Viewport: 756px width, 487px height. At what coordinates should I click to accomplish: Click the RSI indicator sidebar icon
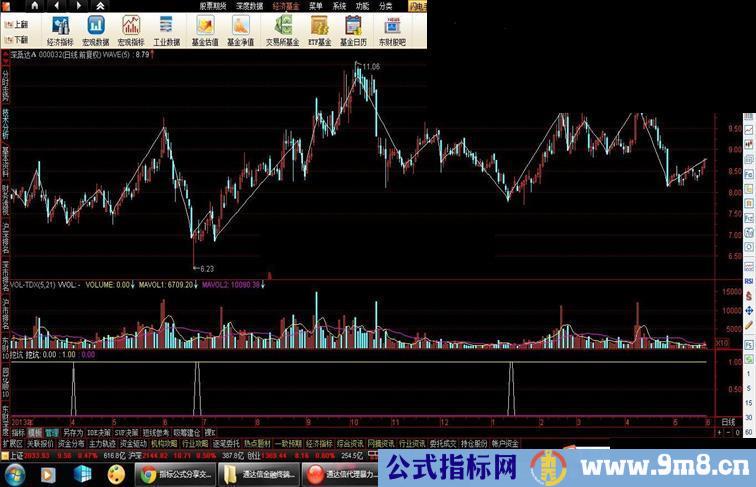click(x=748, y=282)
